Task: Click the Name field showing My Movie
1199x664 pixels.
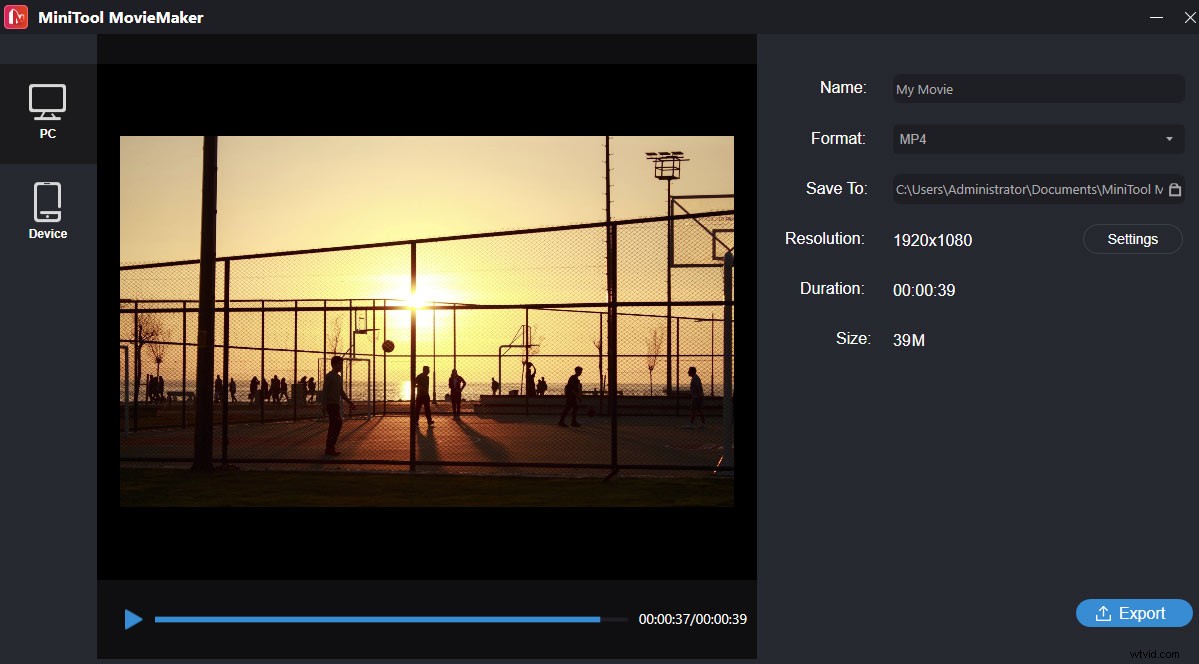Action: click(x=1037, y=89)
